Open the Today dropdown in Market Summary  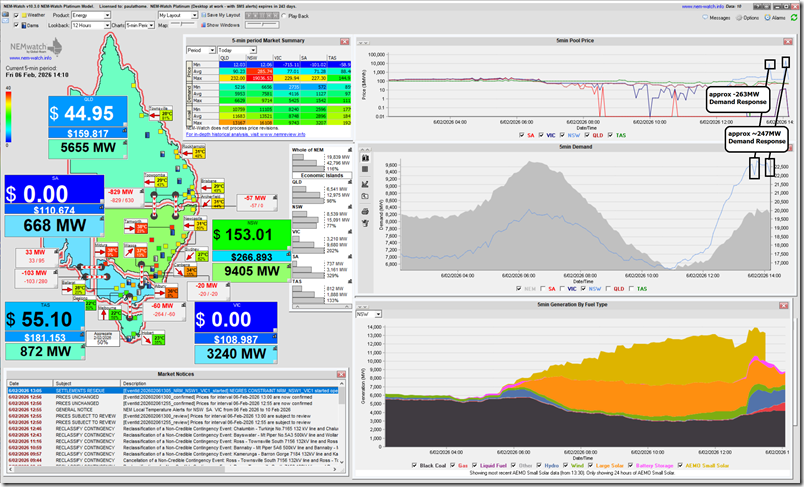(x=236, y=50)
